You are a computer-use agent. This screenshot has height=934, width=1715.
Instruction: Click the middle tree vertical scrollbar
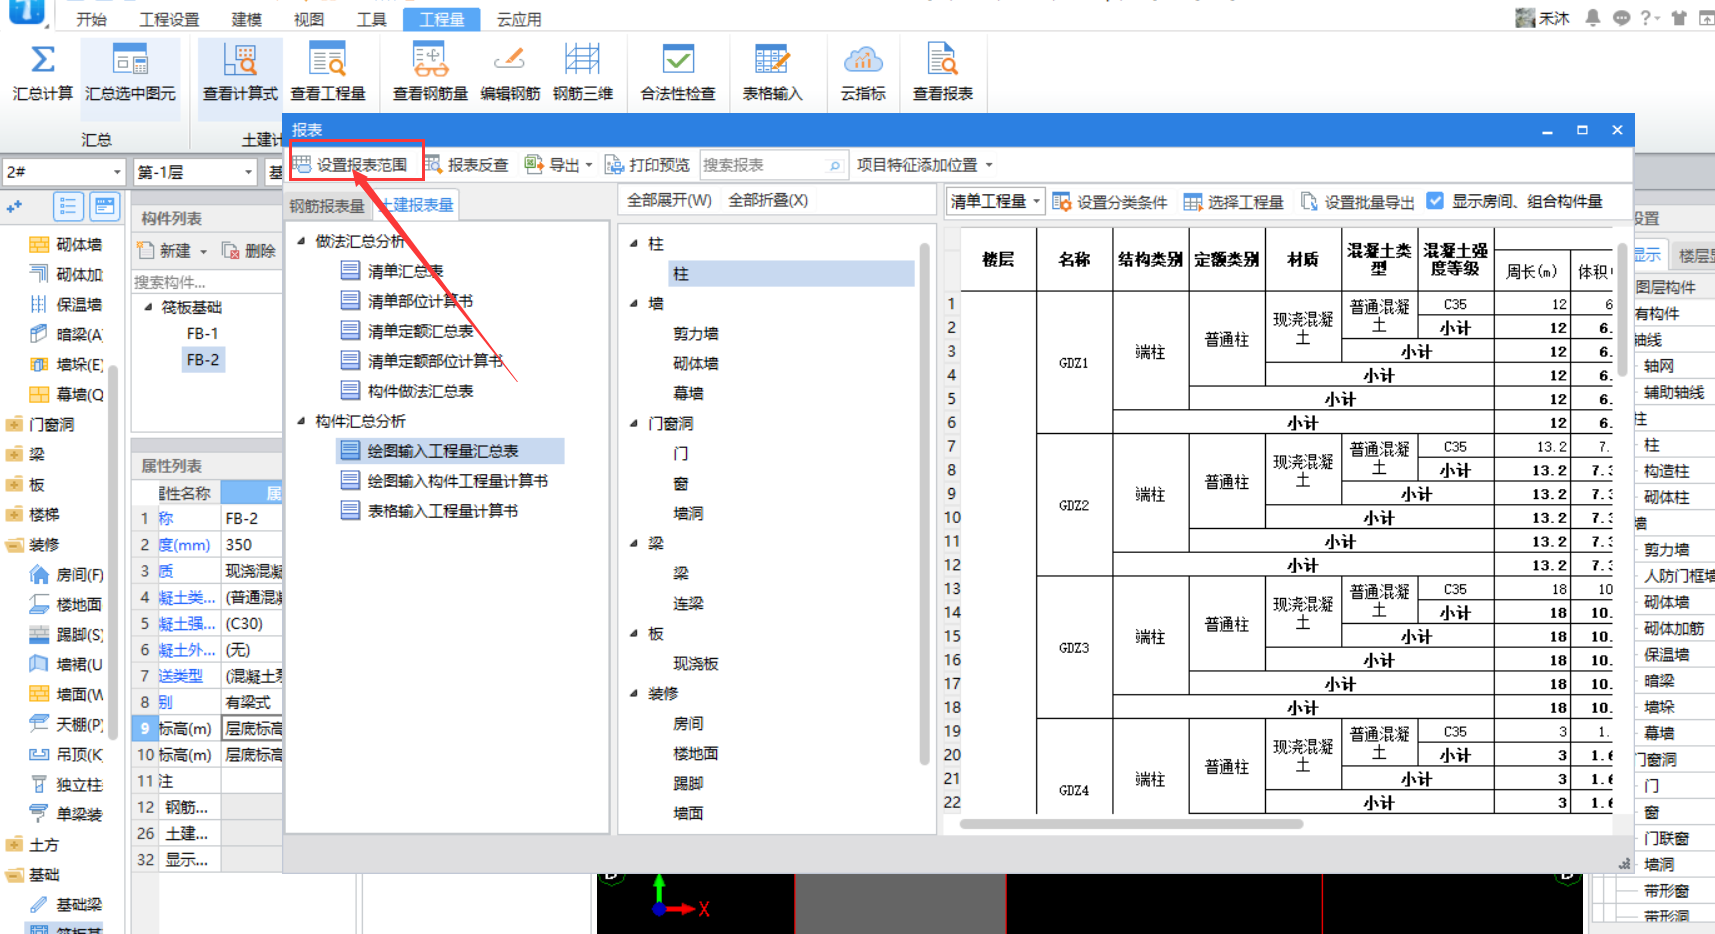point(925,505)
